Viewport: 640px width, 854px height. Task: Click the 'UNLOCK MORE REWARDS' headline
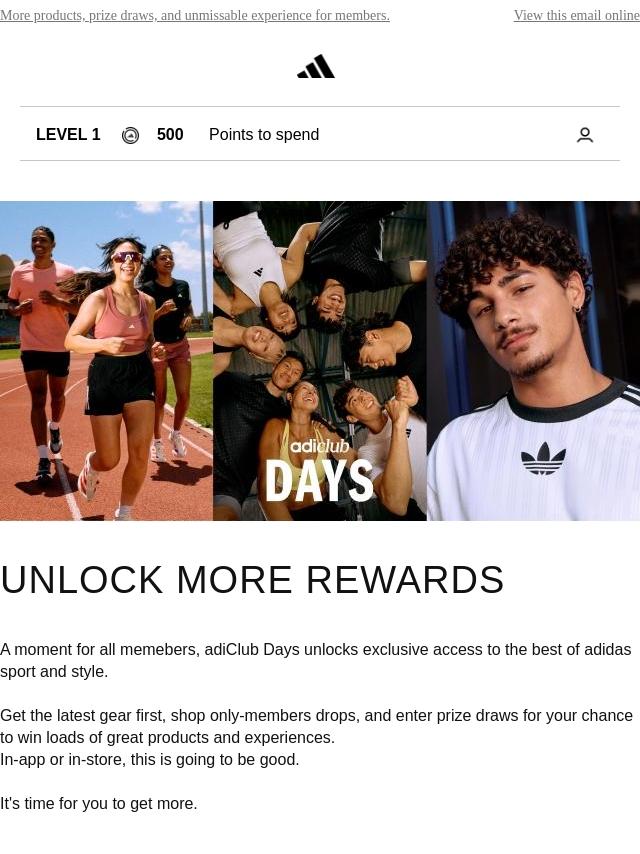[x=252, y=580]
